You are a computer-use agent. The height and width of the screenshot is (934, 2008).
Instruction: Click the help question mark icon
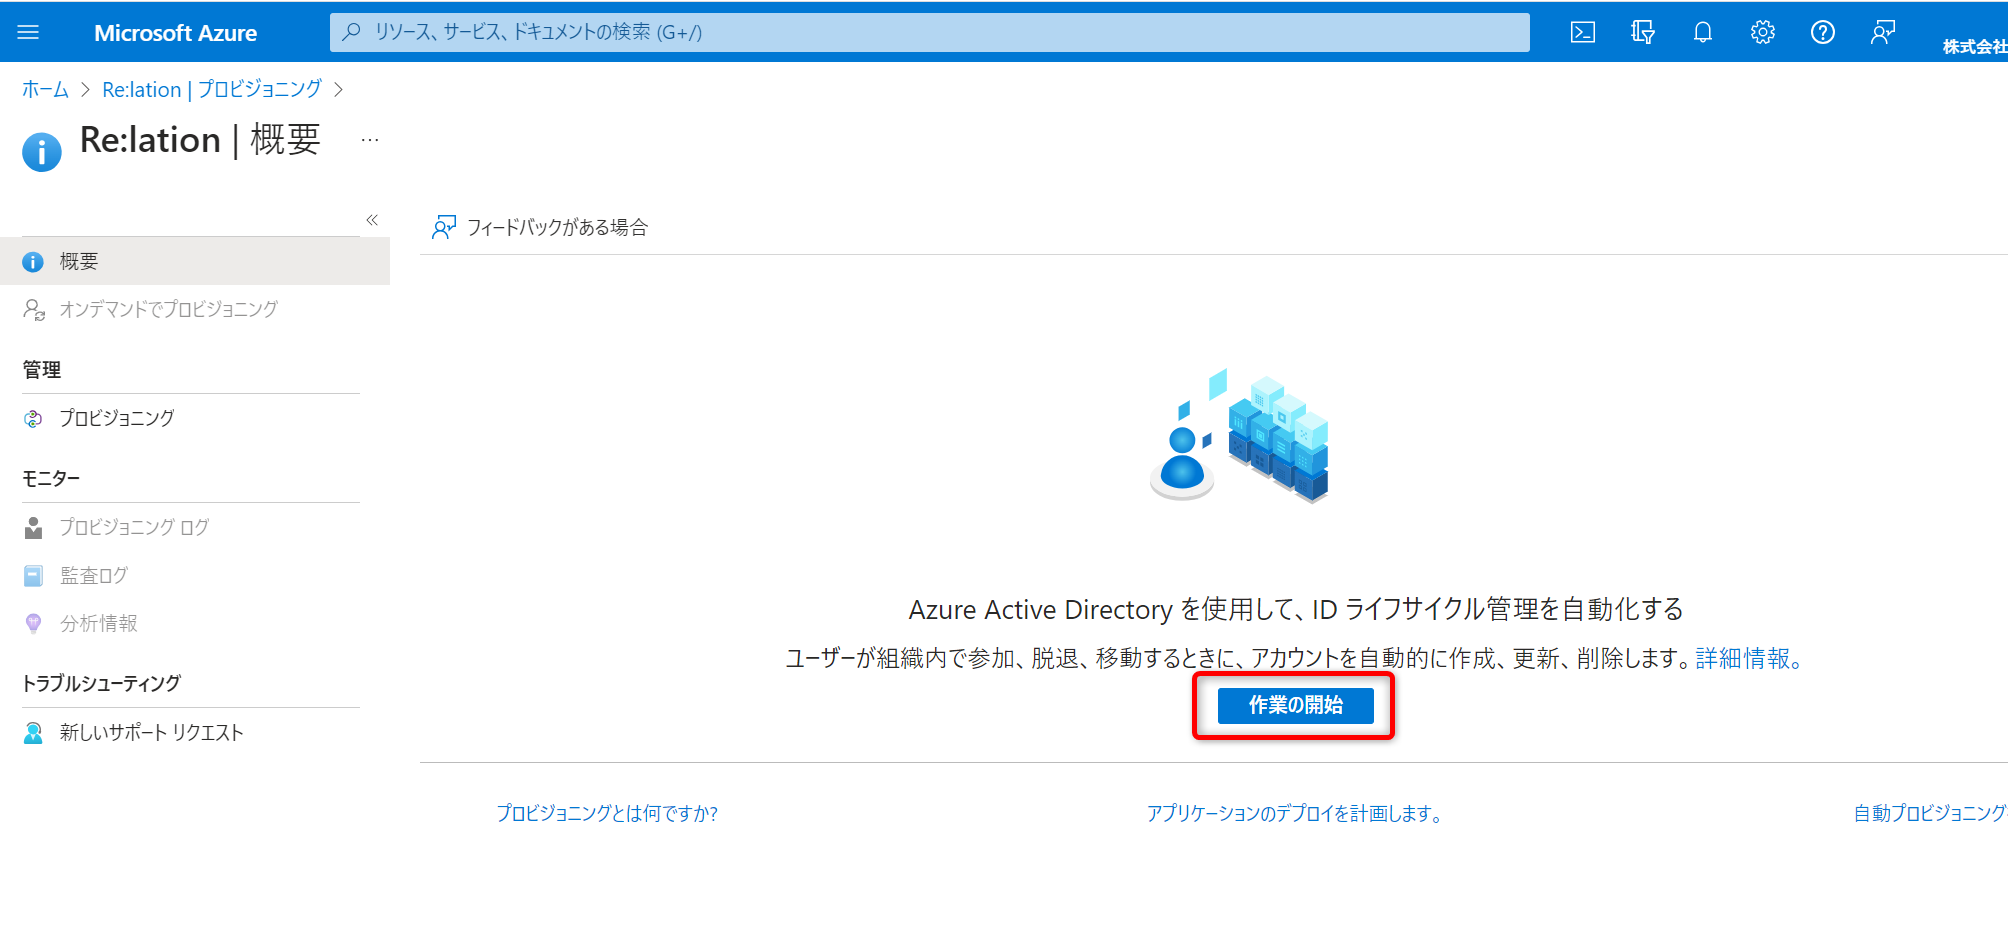pos(1822,32)
